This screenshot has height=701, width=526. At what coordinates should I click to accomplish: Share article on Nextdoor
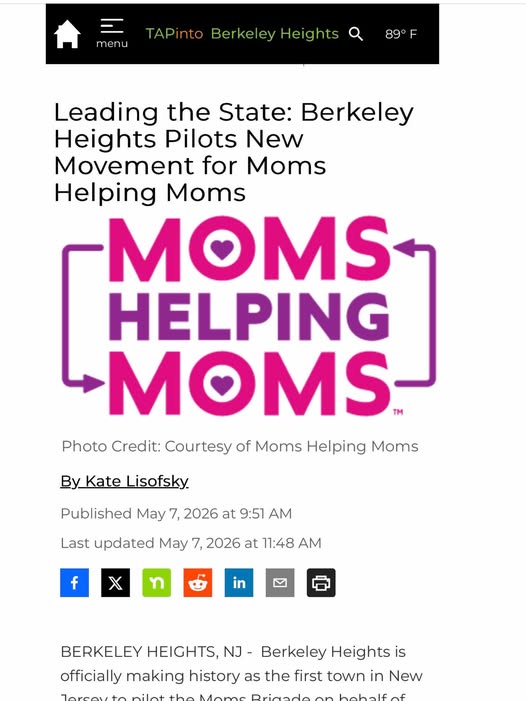point(156,583)
